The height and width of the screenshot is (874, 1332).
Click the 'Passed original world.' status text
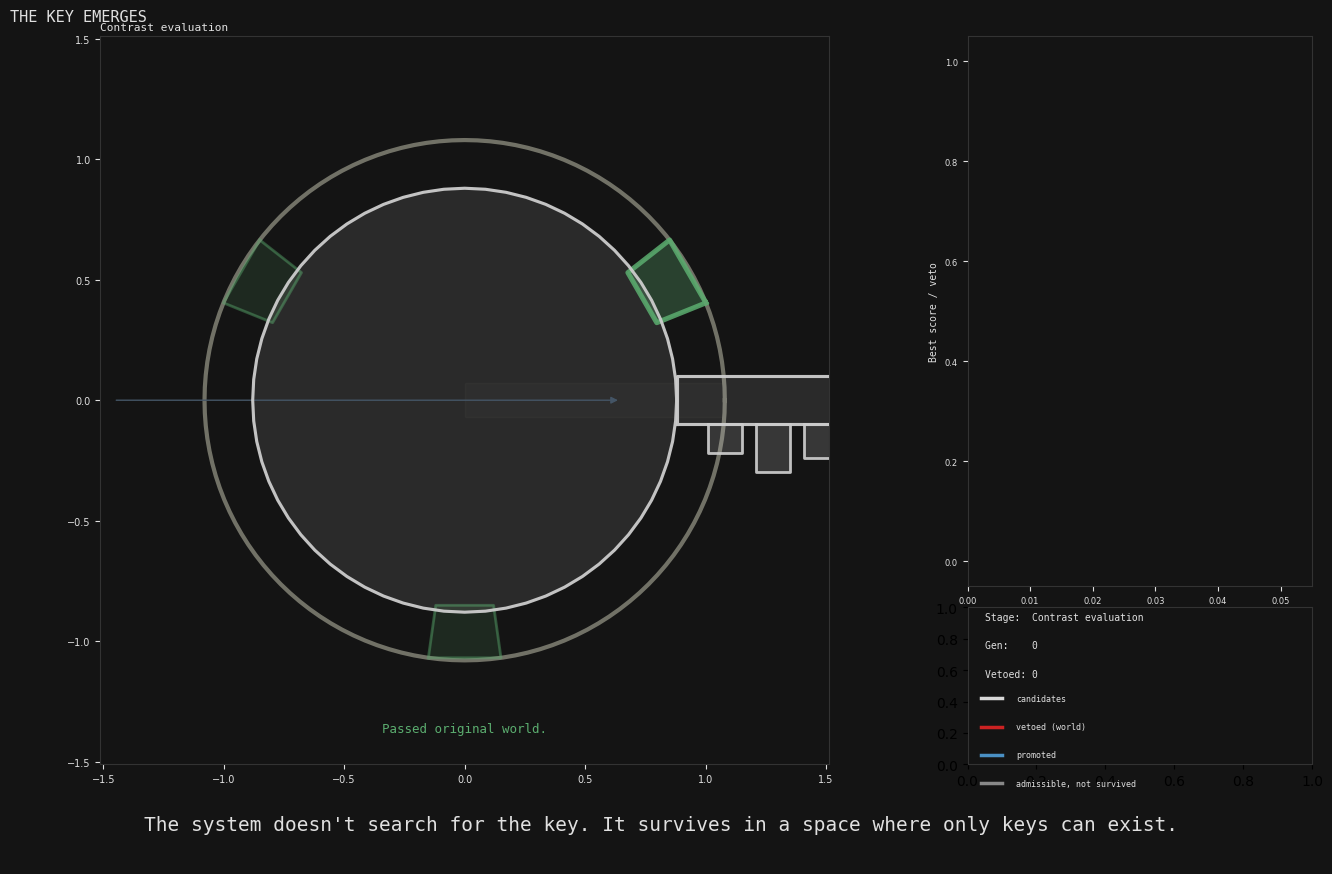(464, 729)
